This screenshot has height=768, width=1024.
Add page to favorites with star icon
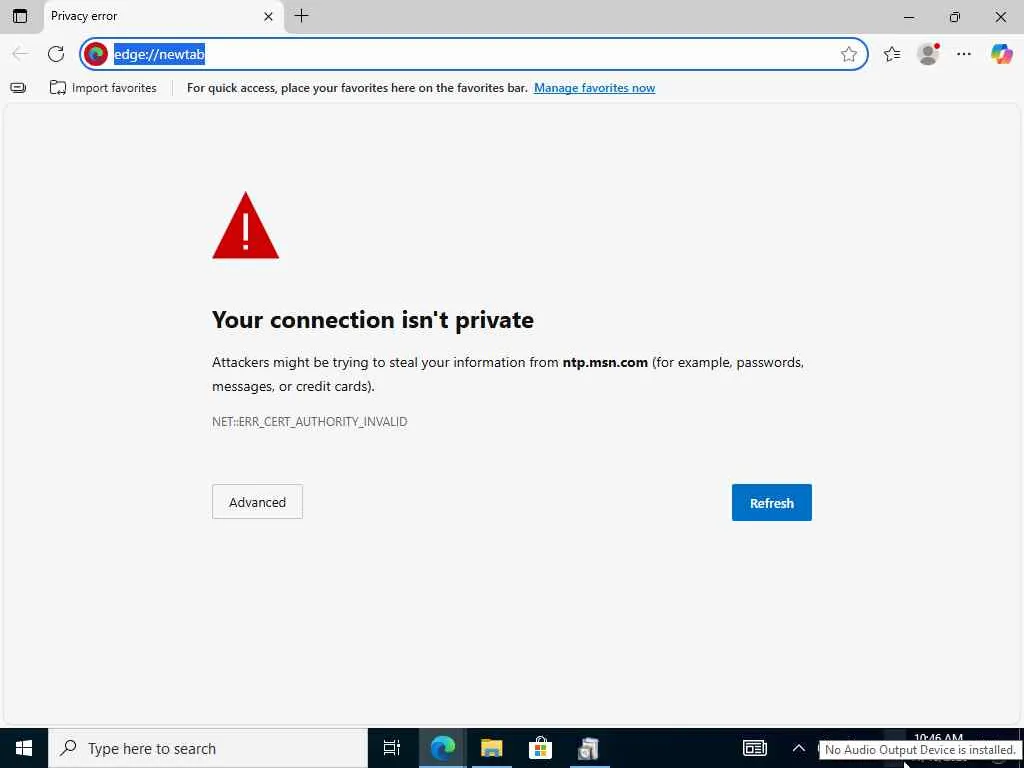848,54
